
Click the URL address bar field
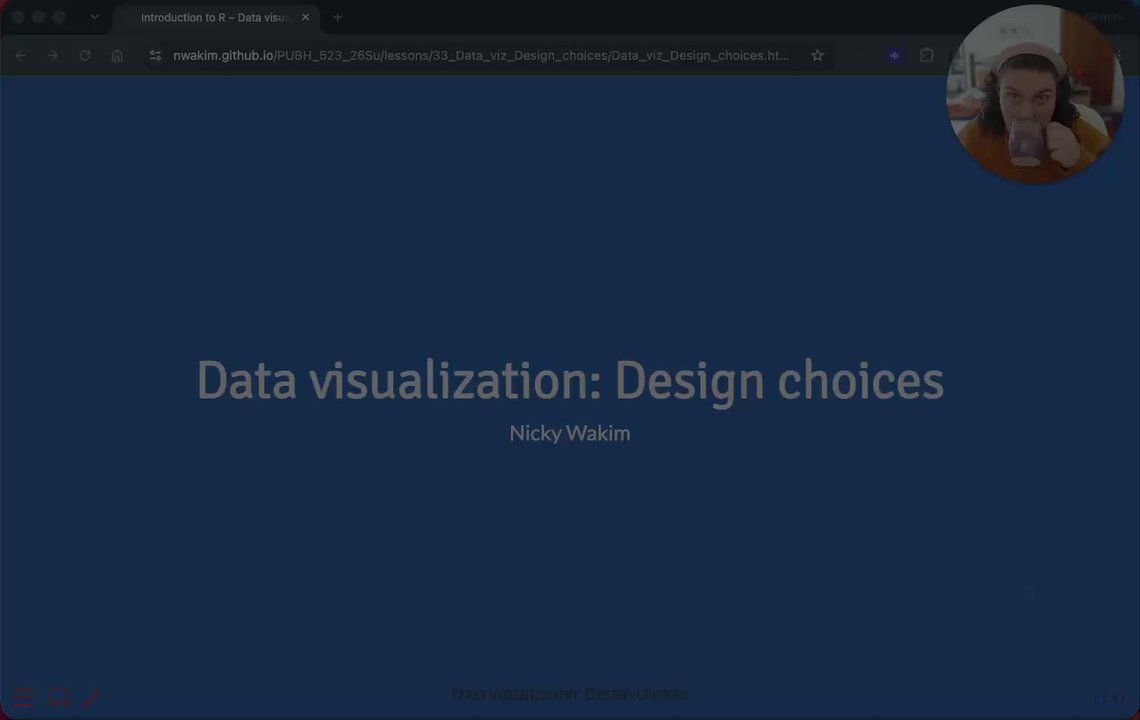pos(481,55)
